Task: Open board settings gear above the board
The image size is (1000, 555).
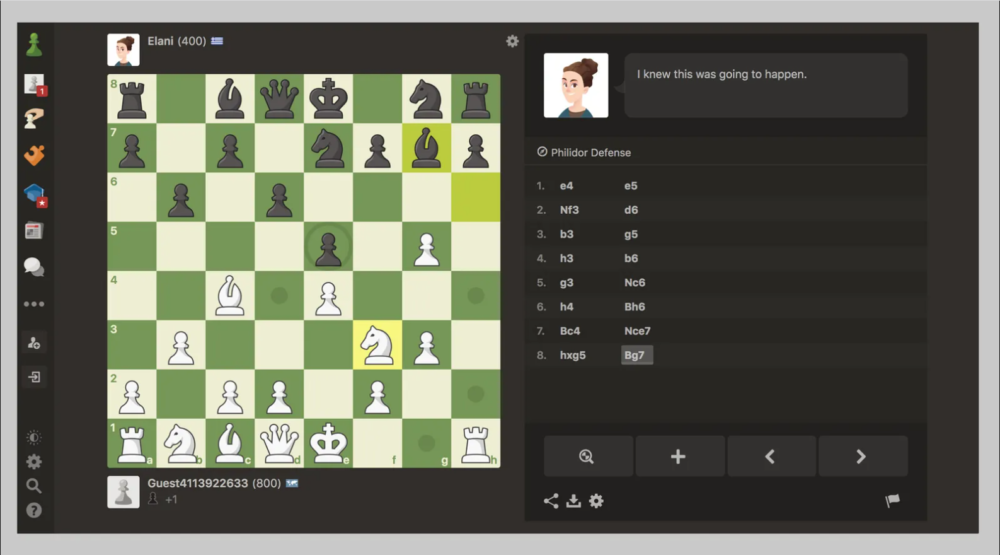Action: 512,41
